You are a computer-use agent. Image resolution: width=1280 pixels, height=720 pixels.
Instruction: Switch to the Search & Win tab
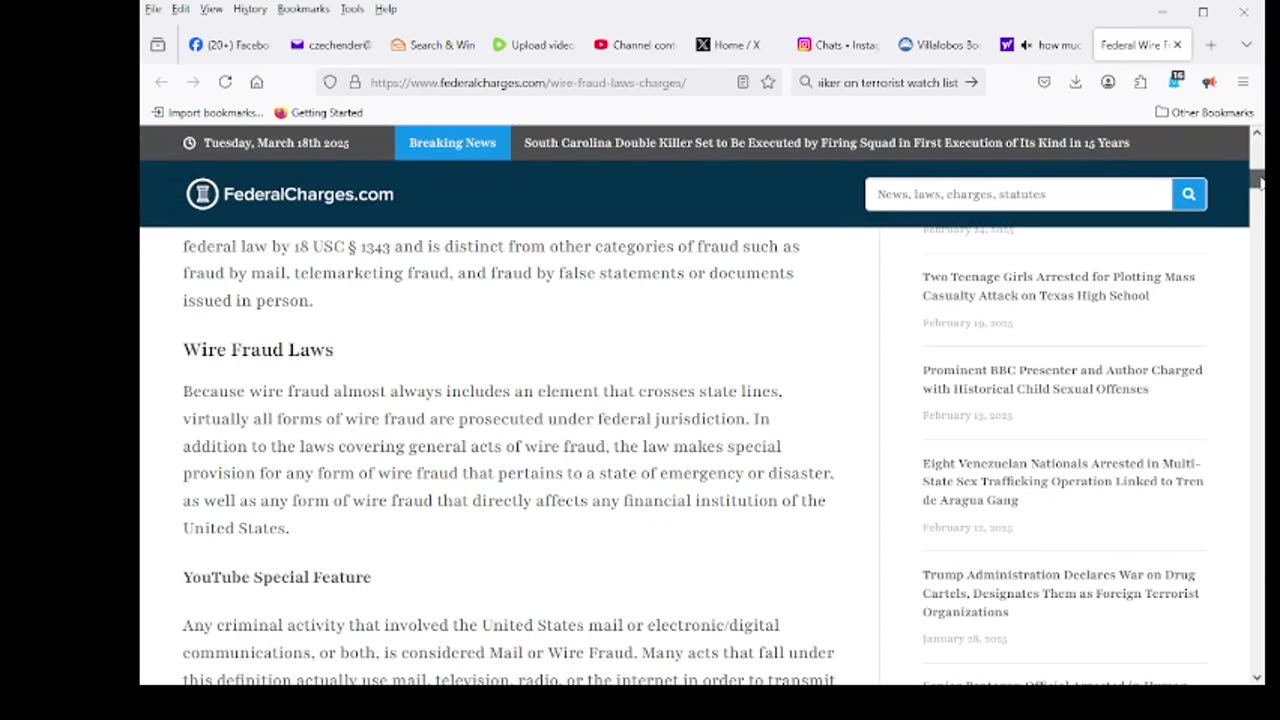(432, 45)
